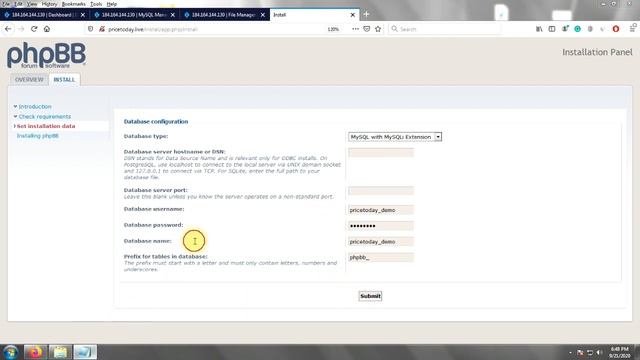The height and width of the screenshot is (360, 640).
Task: Open Windows Start button
Action: click(10, 352)
